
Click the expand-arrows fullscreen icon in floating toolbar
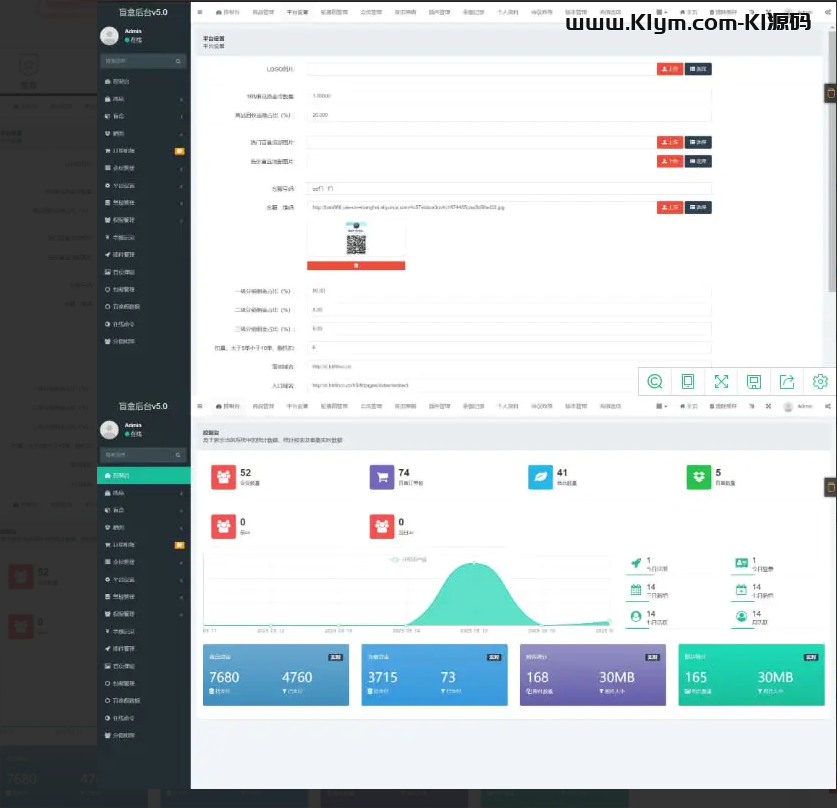click(x=721, y=381)
